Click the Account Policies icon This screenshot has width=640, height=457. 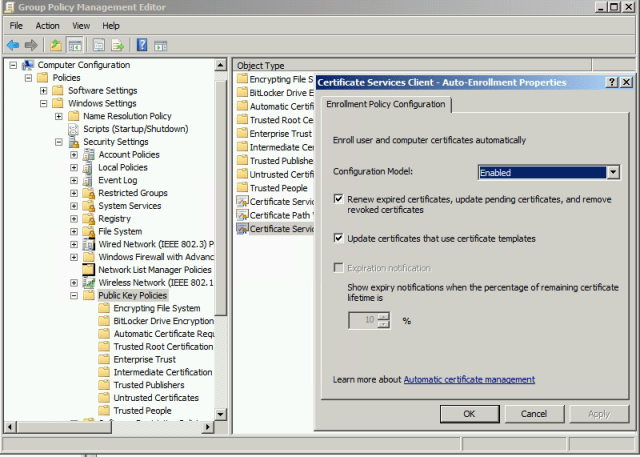(x=89, y=155)
